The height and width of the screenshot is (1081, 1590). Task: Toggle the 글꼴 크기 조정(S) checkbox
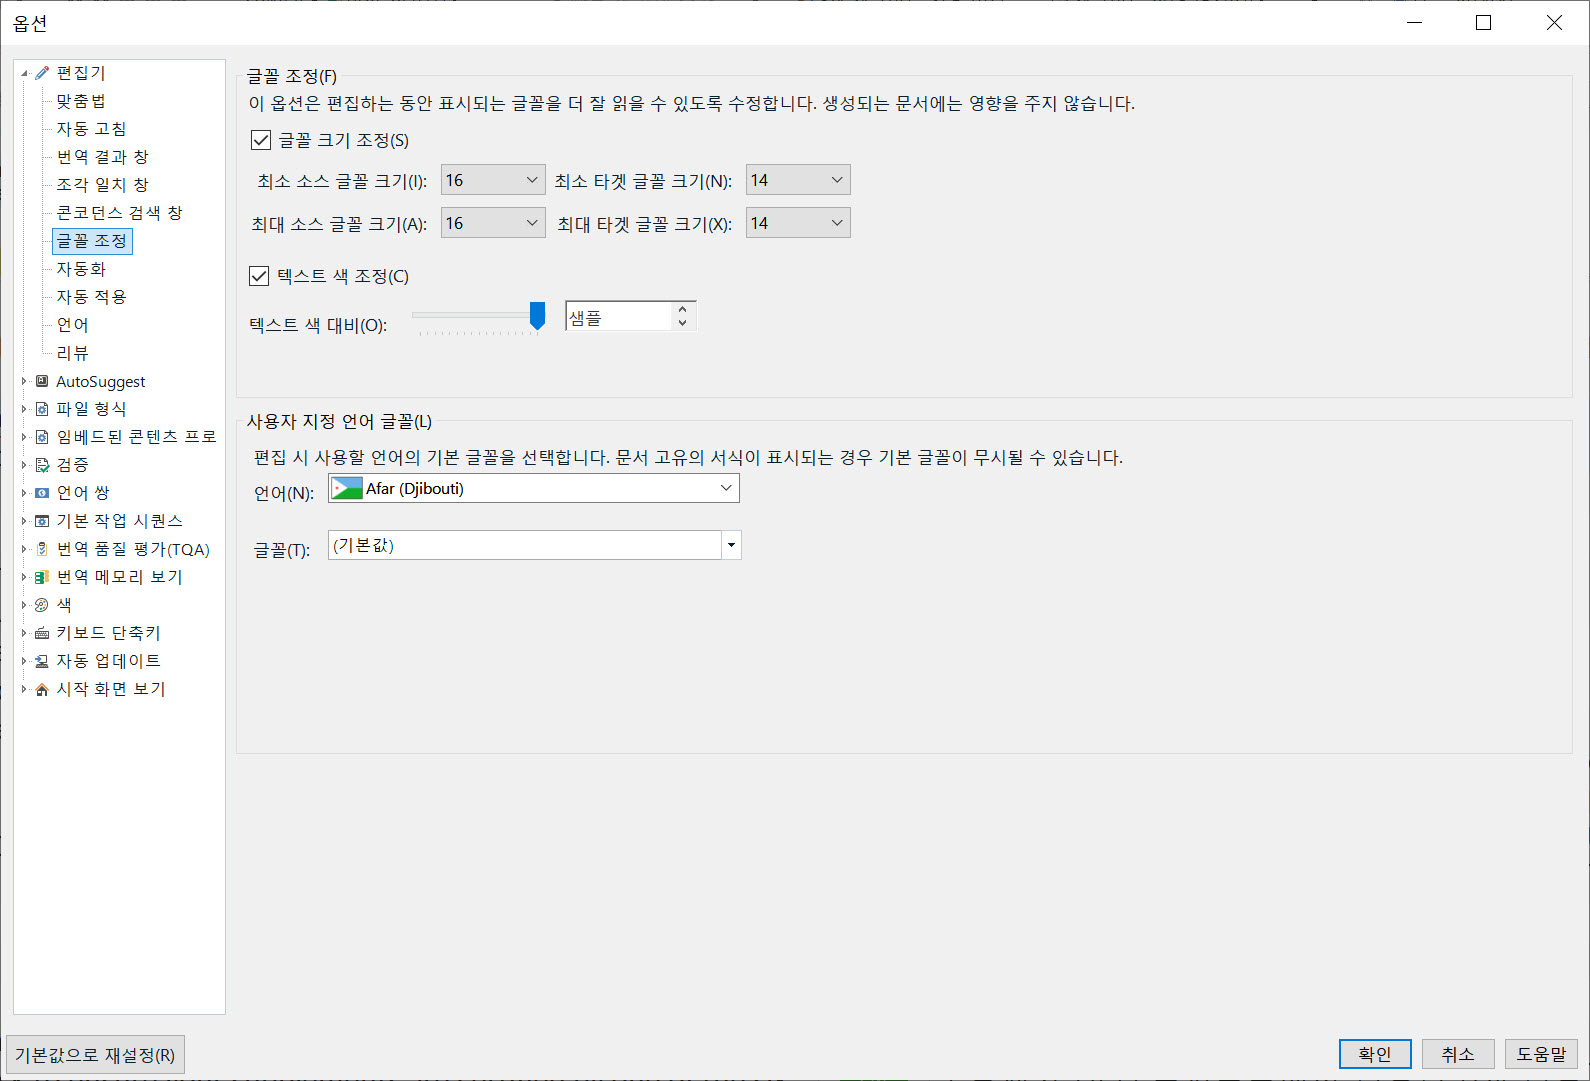[261, 140]
